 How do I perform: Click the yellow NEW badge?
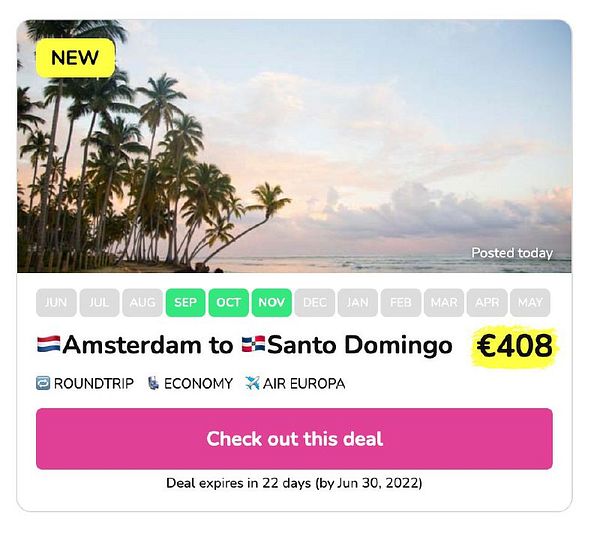75,58
